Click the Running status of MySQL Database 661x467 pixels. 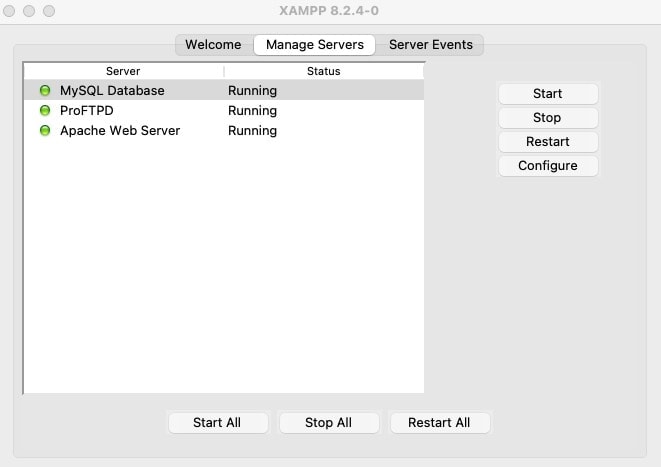[x=253, y=91]
